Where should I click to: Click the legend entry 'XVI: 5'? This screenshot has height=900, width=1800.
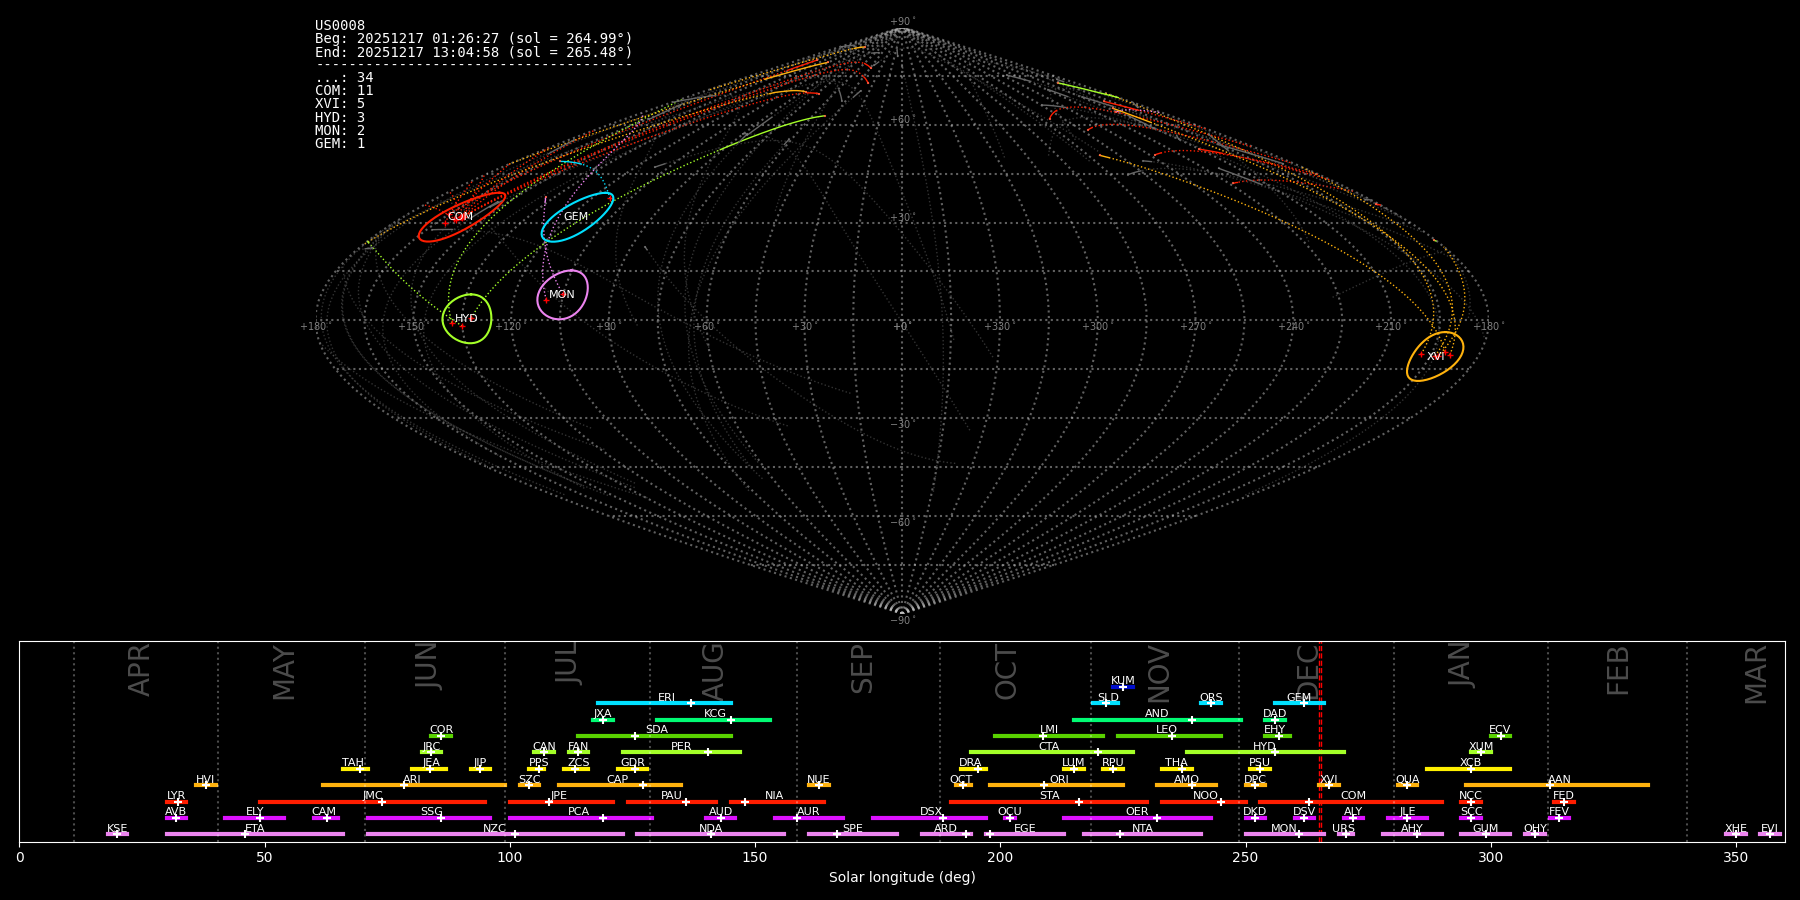click(340, 104)
